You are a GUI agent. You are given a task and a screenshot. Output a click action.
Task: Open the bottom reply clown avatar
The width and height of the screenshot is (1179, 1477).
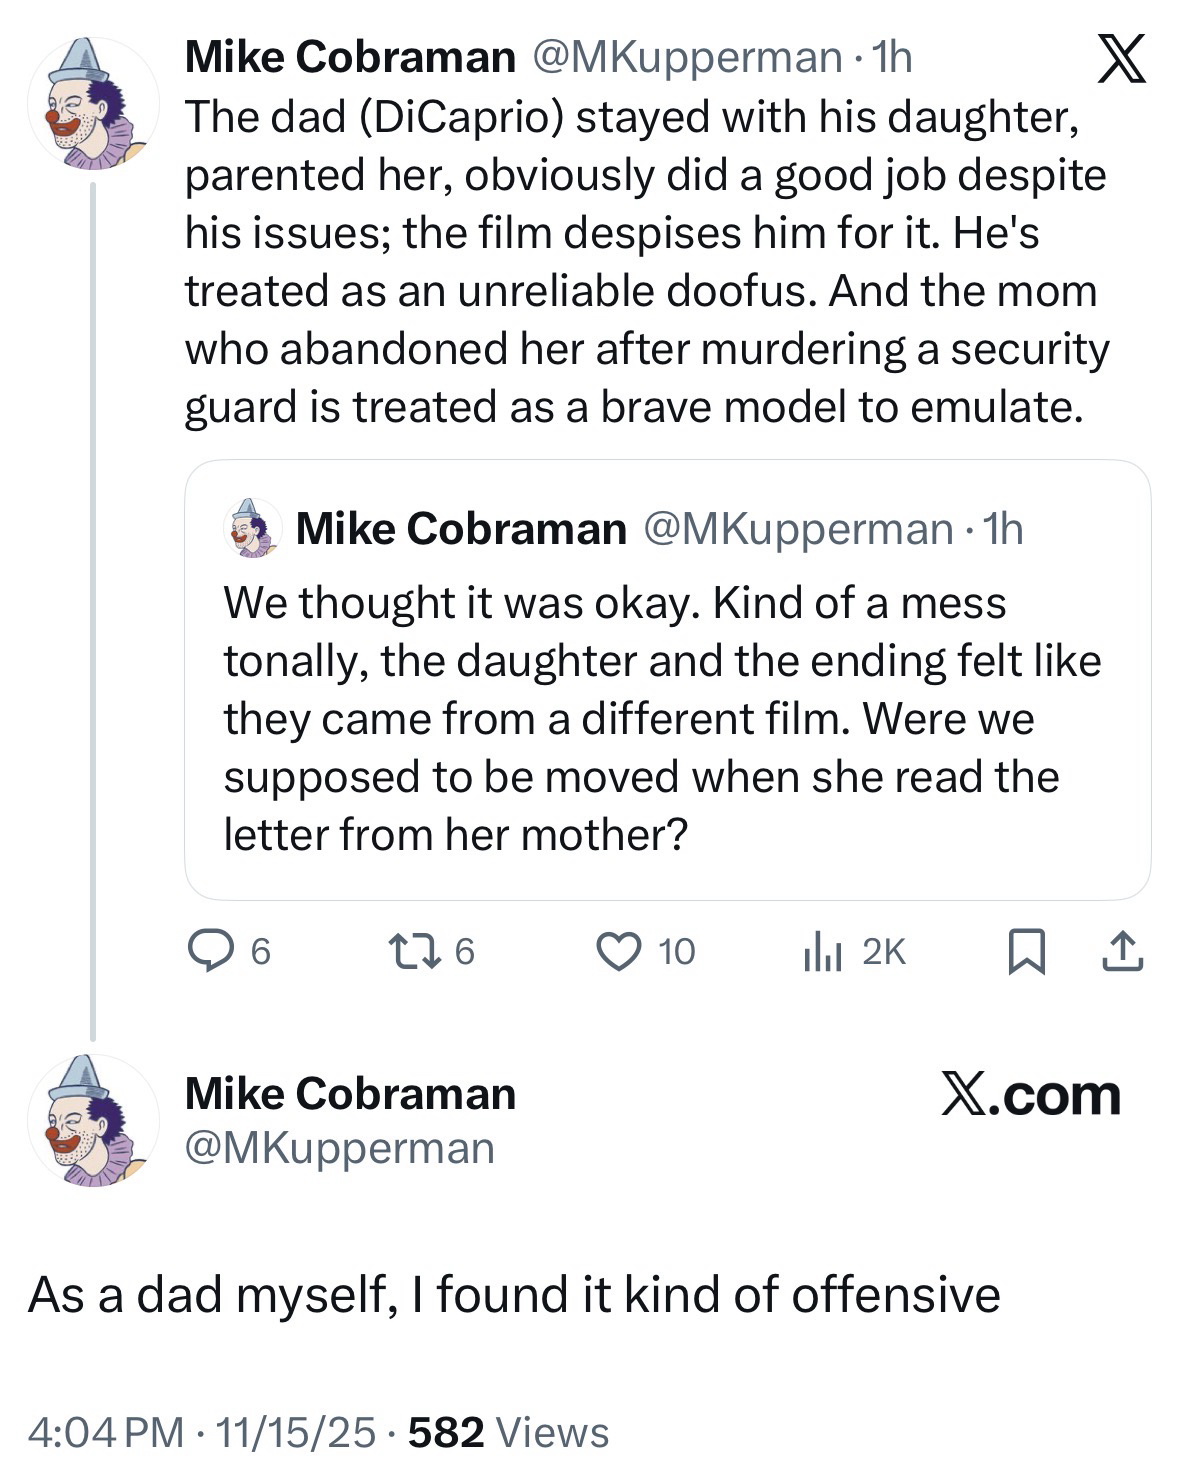coord(92,1121)
